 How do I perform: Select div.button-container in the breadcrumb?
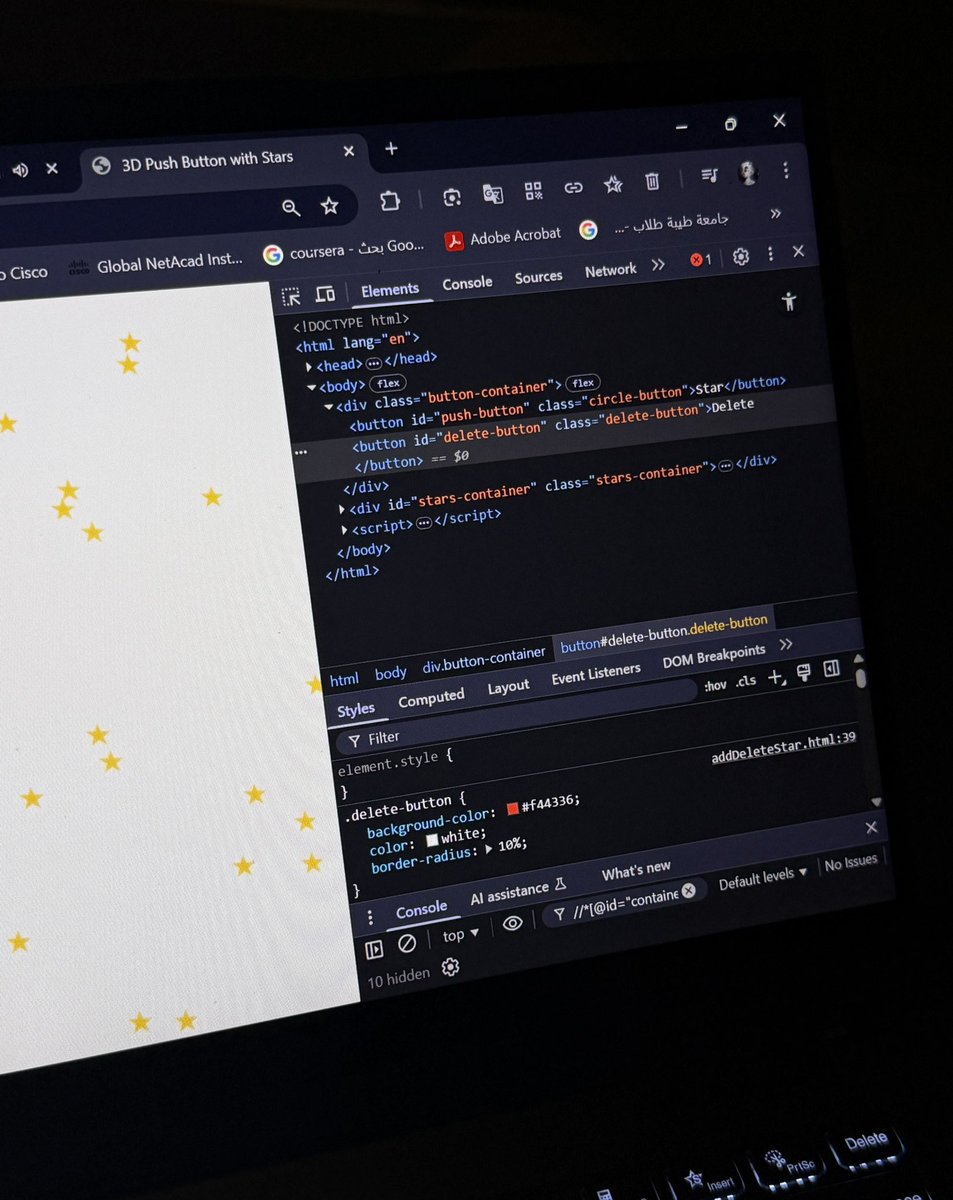point(484,660)
